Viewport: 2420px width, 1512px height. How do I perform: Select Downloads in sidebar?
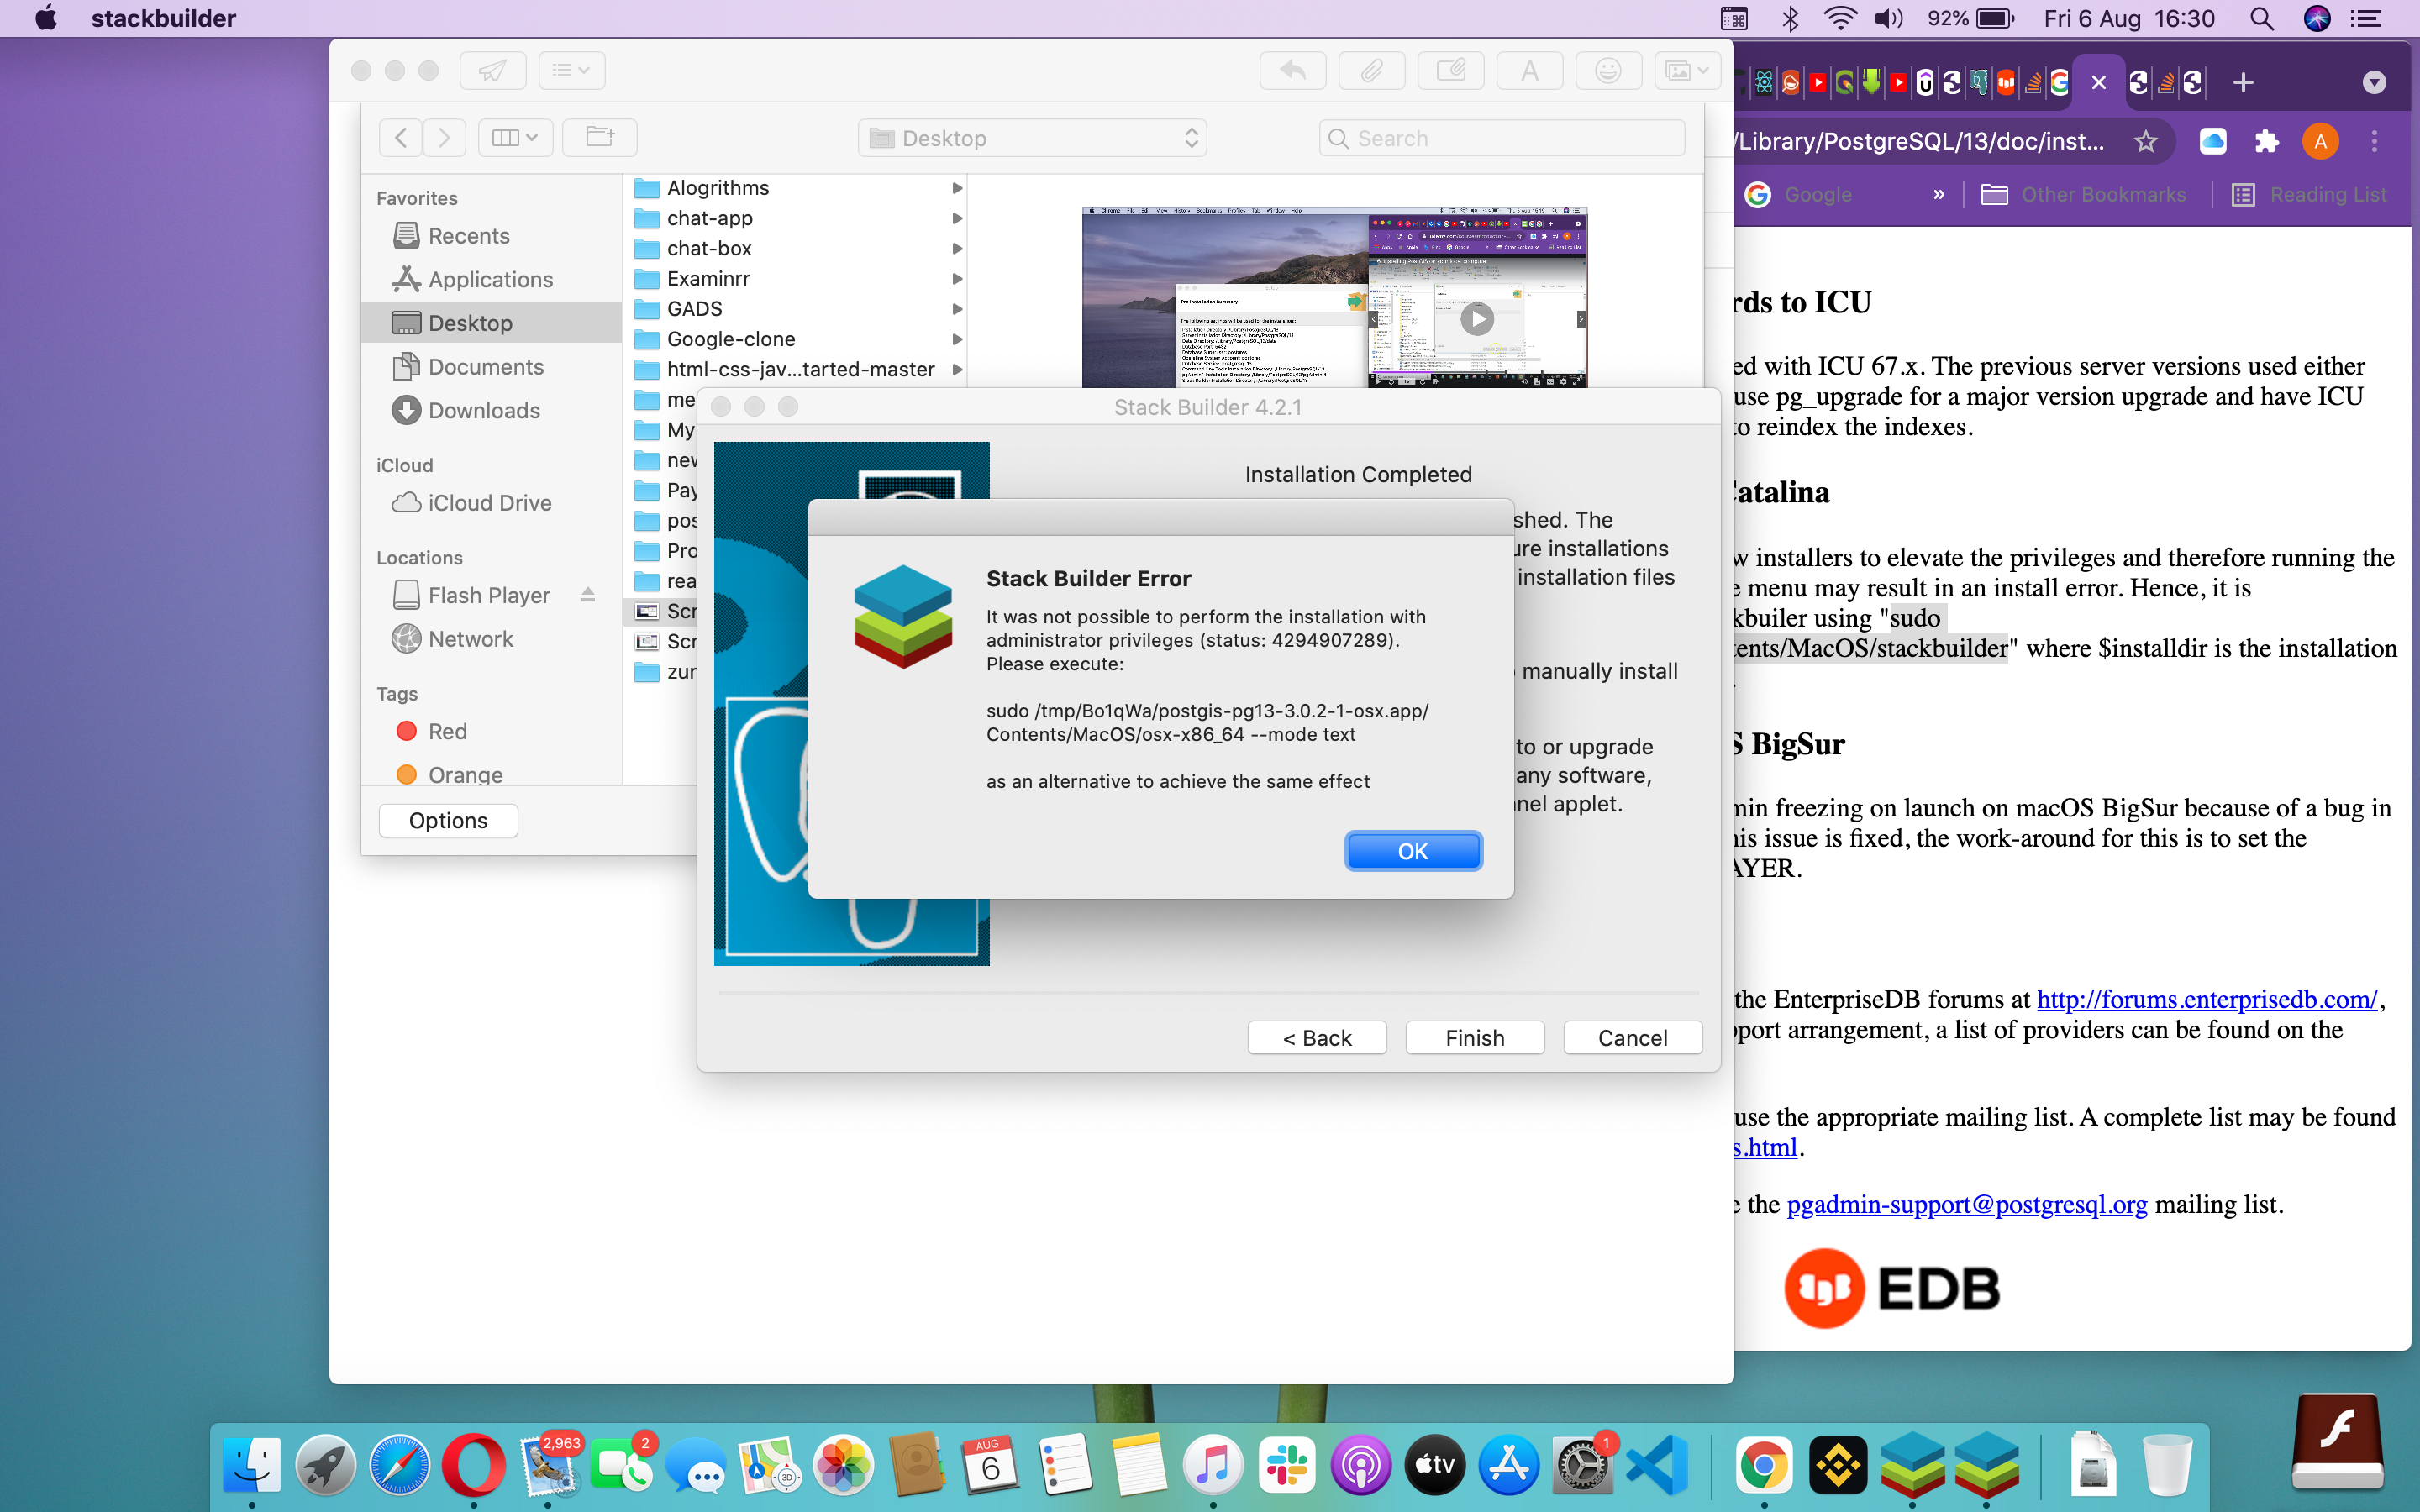coord(484,410)
